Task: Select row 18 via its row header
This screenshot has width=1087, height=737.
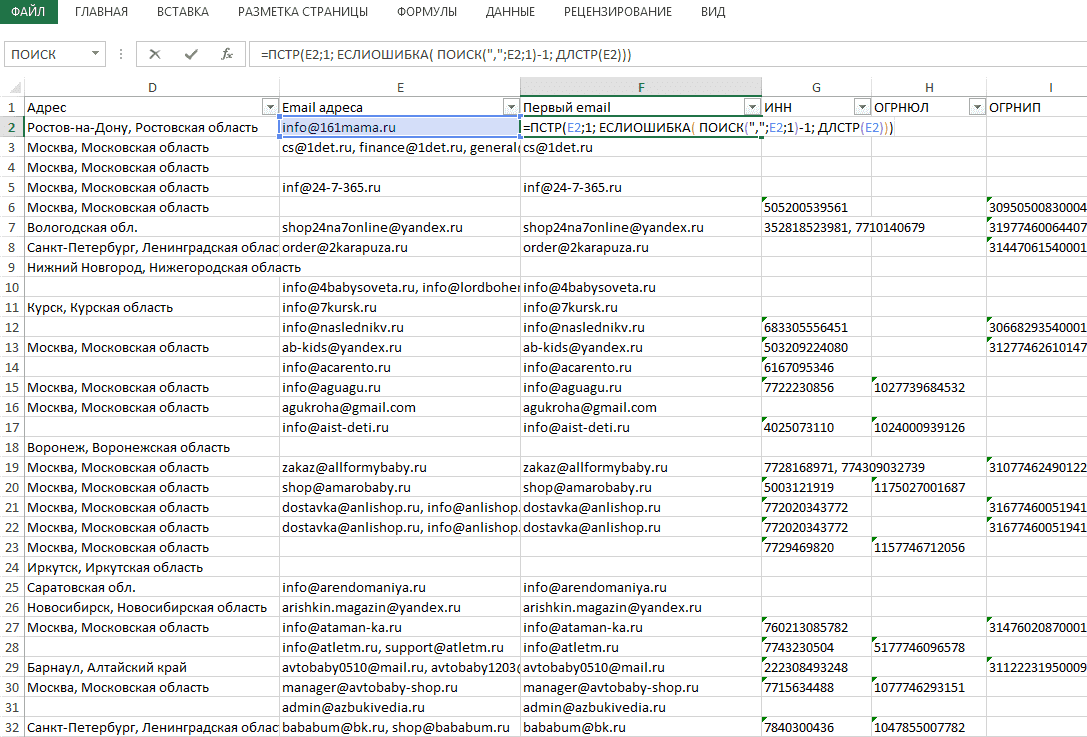Action: [x=12, y=448]
